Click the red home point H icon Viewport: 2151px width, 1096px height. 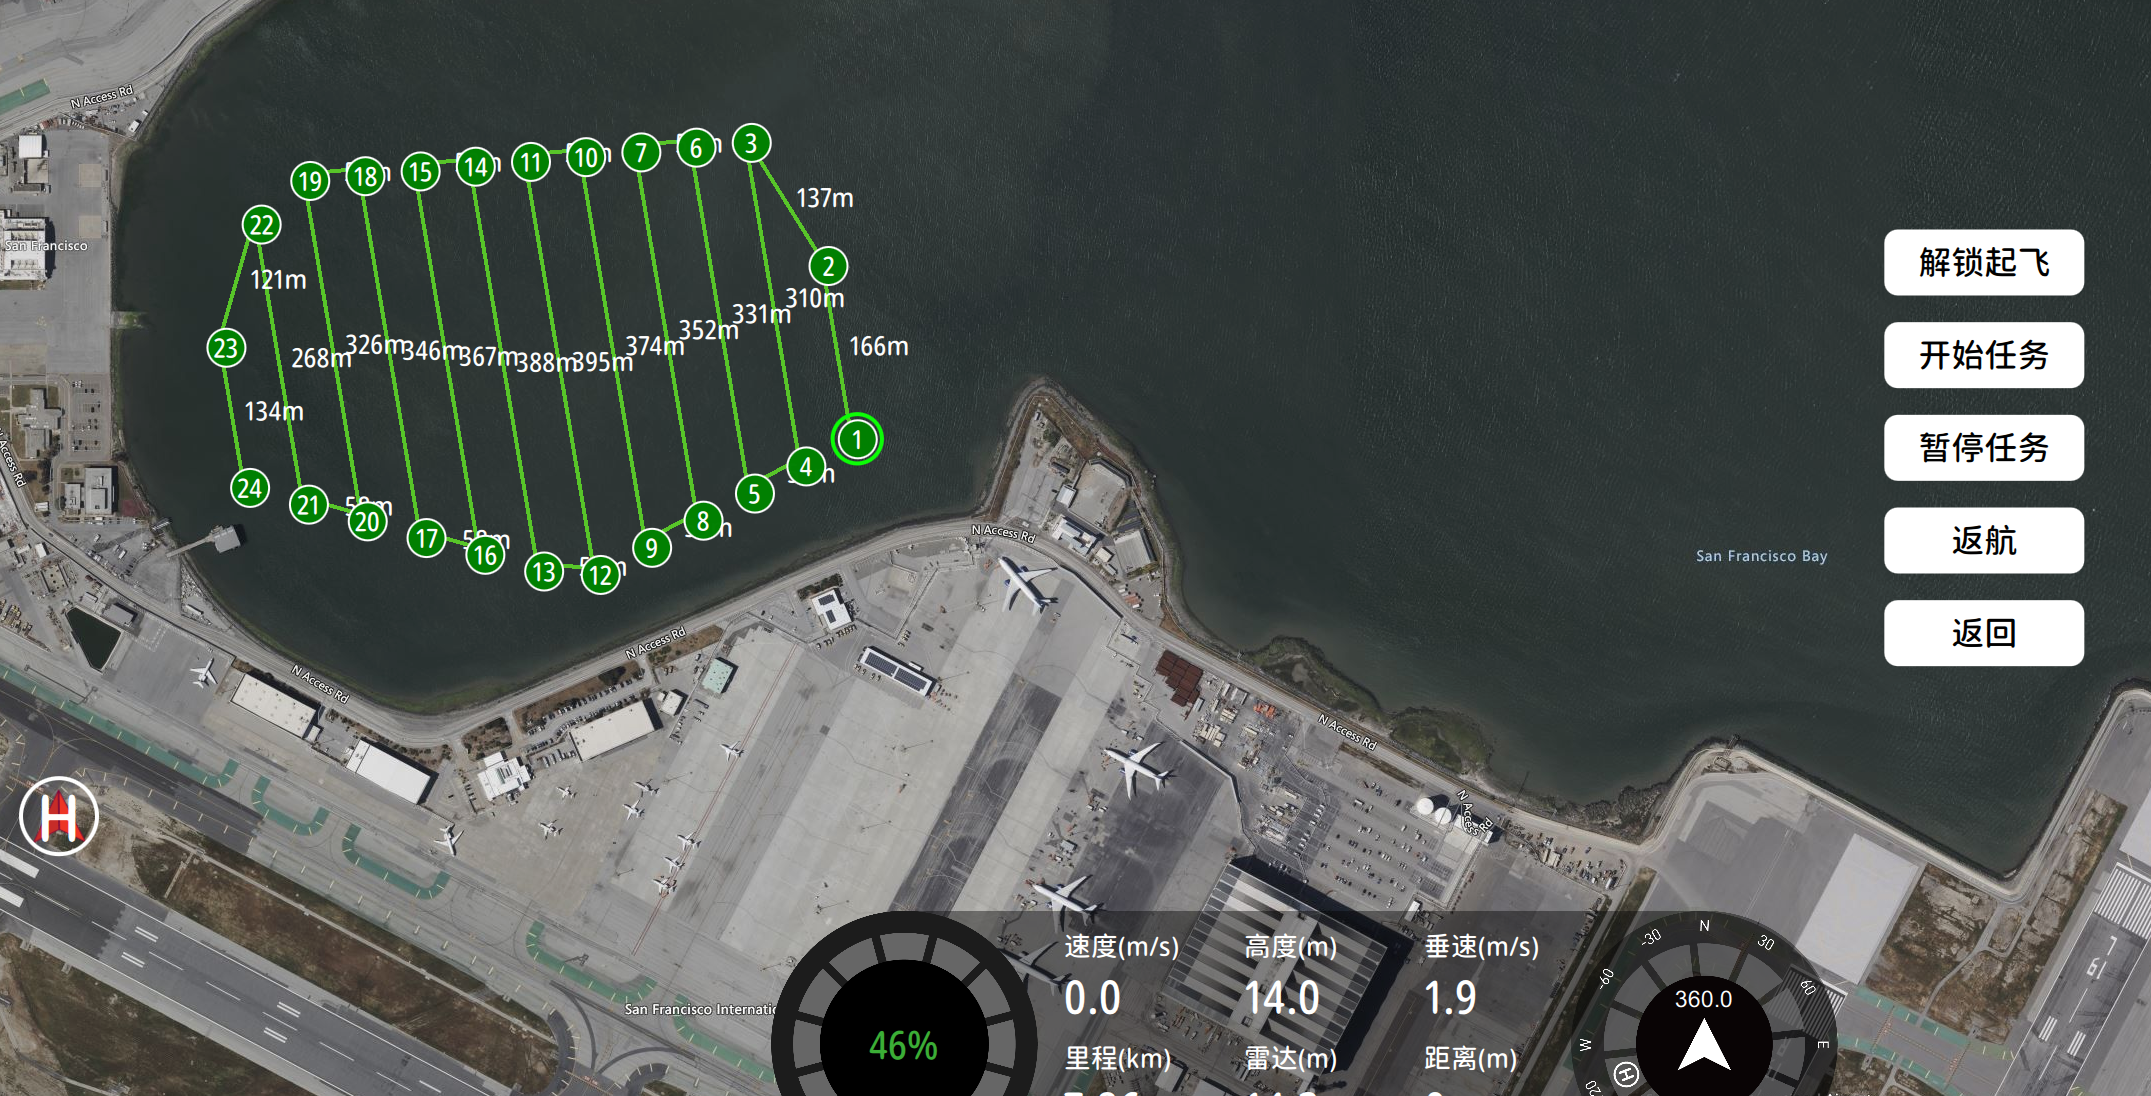point(59,816)
